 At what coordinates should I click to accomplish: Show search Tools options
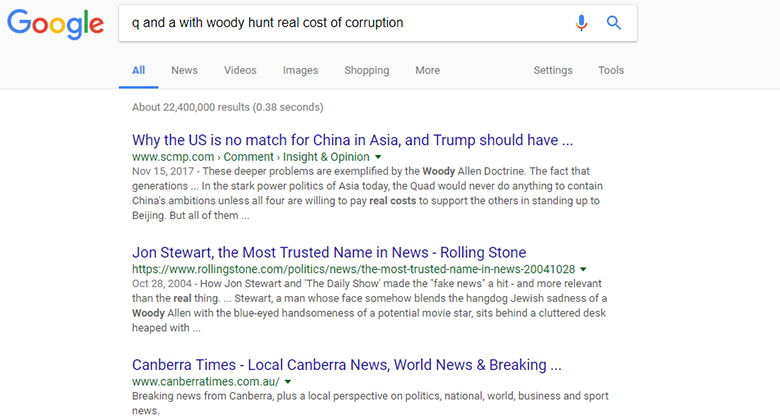(x=611, y=71)
